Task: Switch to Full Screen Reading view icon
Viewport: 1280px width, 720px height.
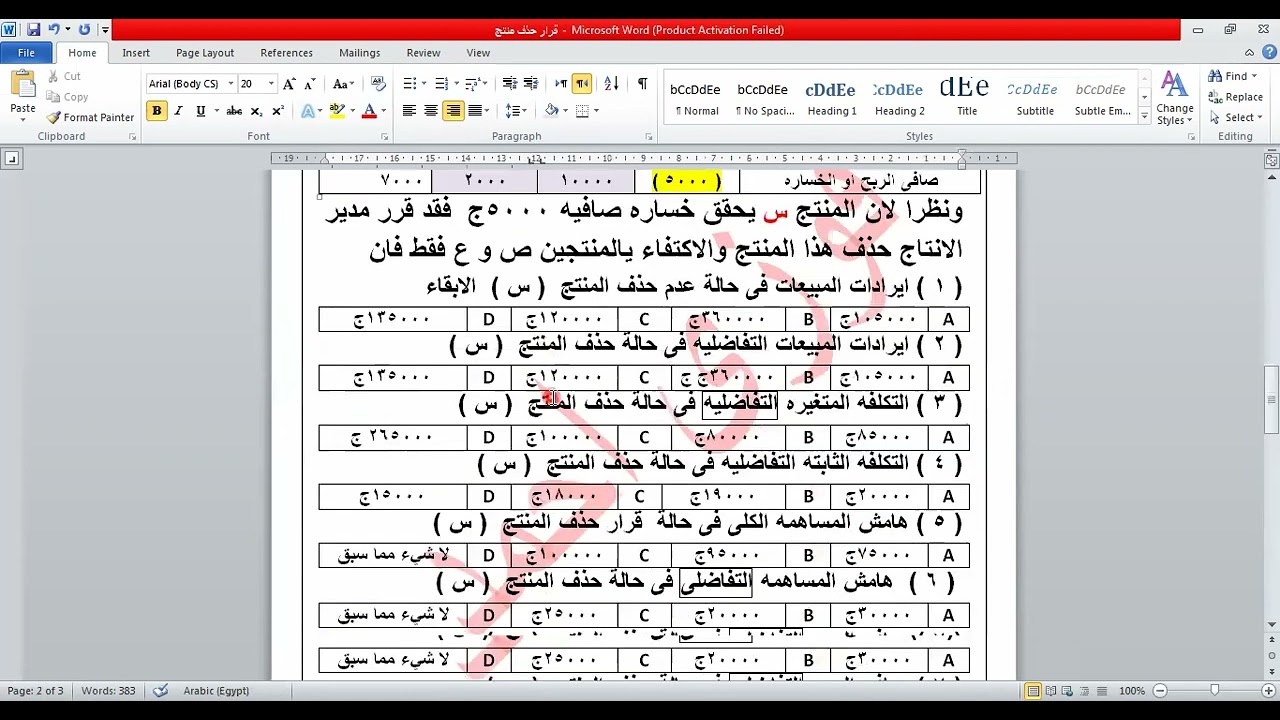Action: click(1053, 691)
